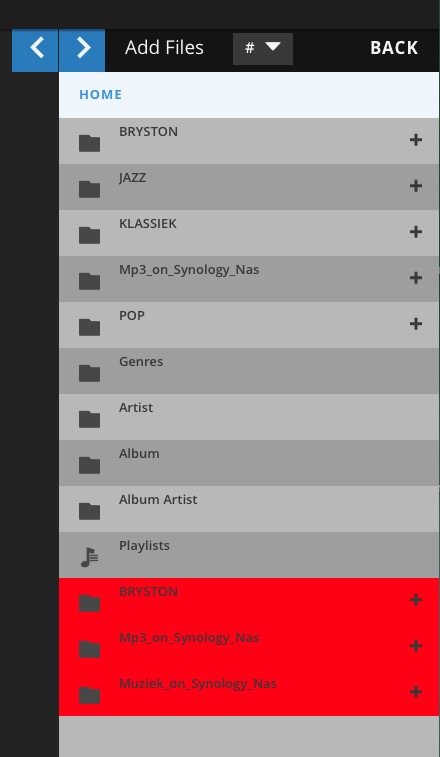Screen dimensions: 440x757
Task: Go to previous page with left arrow
Action: coord(35,50)
